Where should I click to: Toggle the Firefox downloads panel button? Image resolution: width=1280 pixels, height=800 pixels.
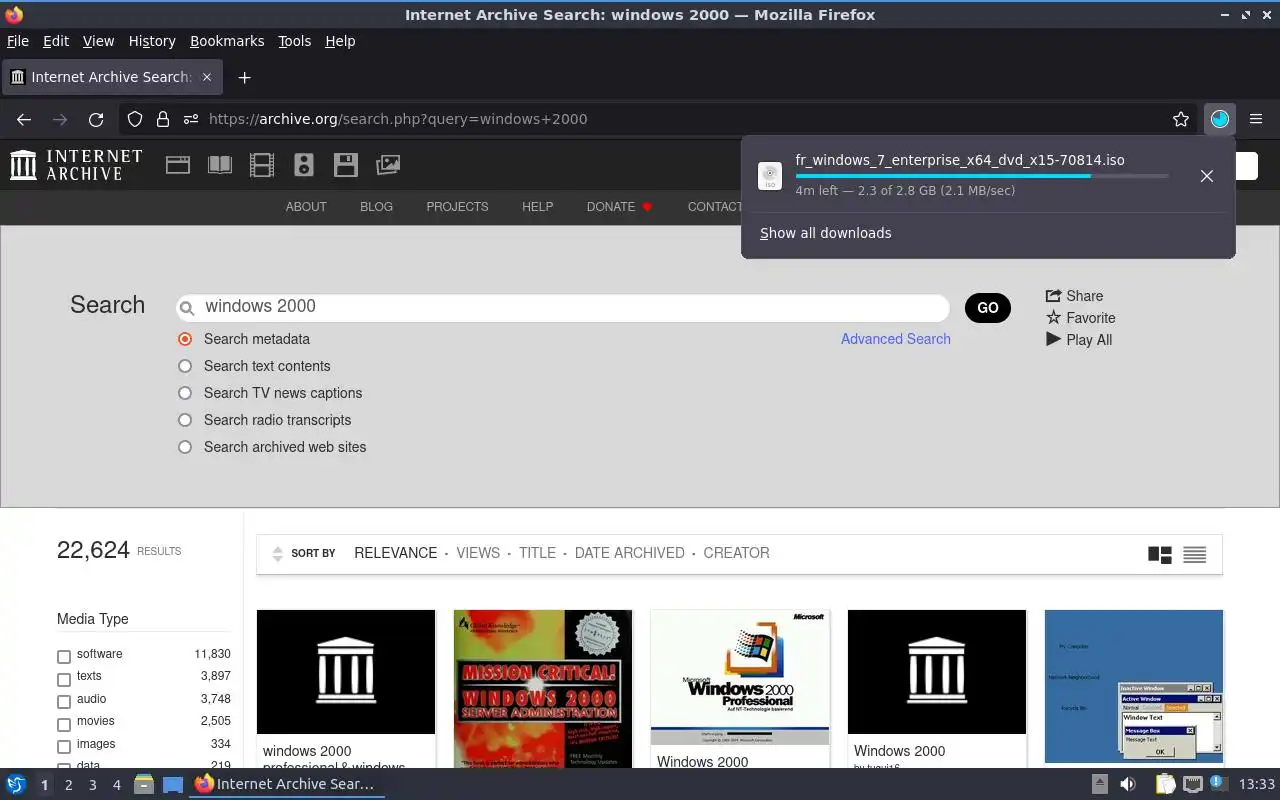coord(1219,119)
